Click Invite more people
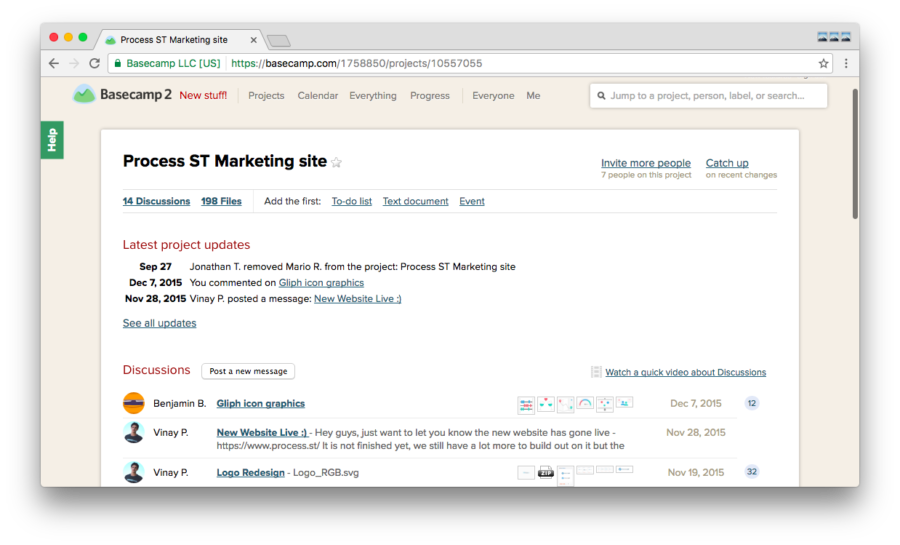This screenshot has width=900, height=545. coord(646,163)
